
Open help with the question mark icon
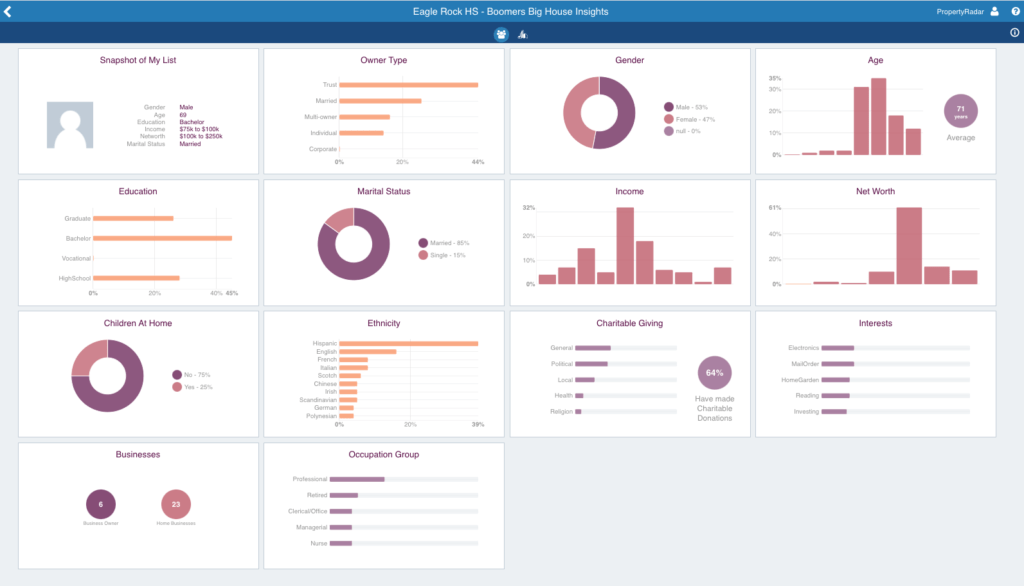(x=1016, y=11)
